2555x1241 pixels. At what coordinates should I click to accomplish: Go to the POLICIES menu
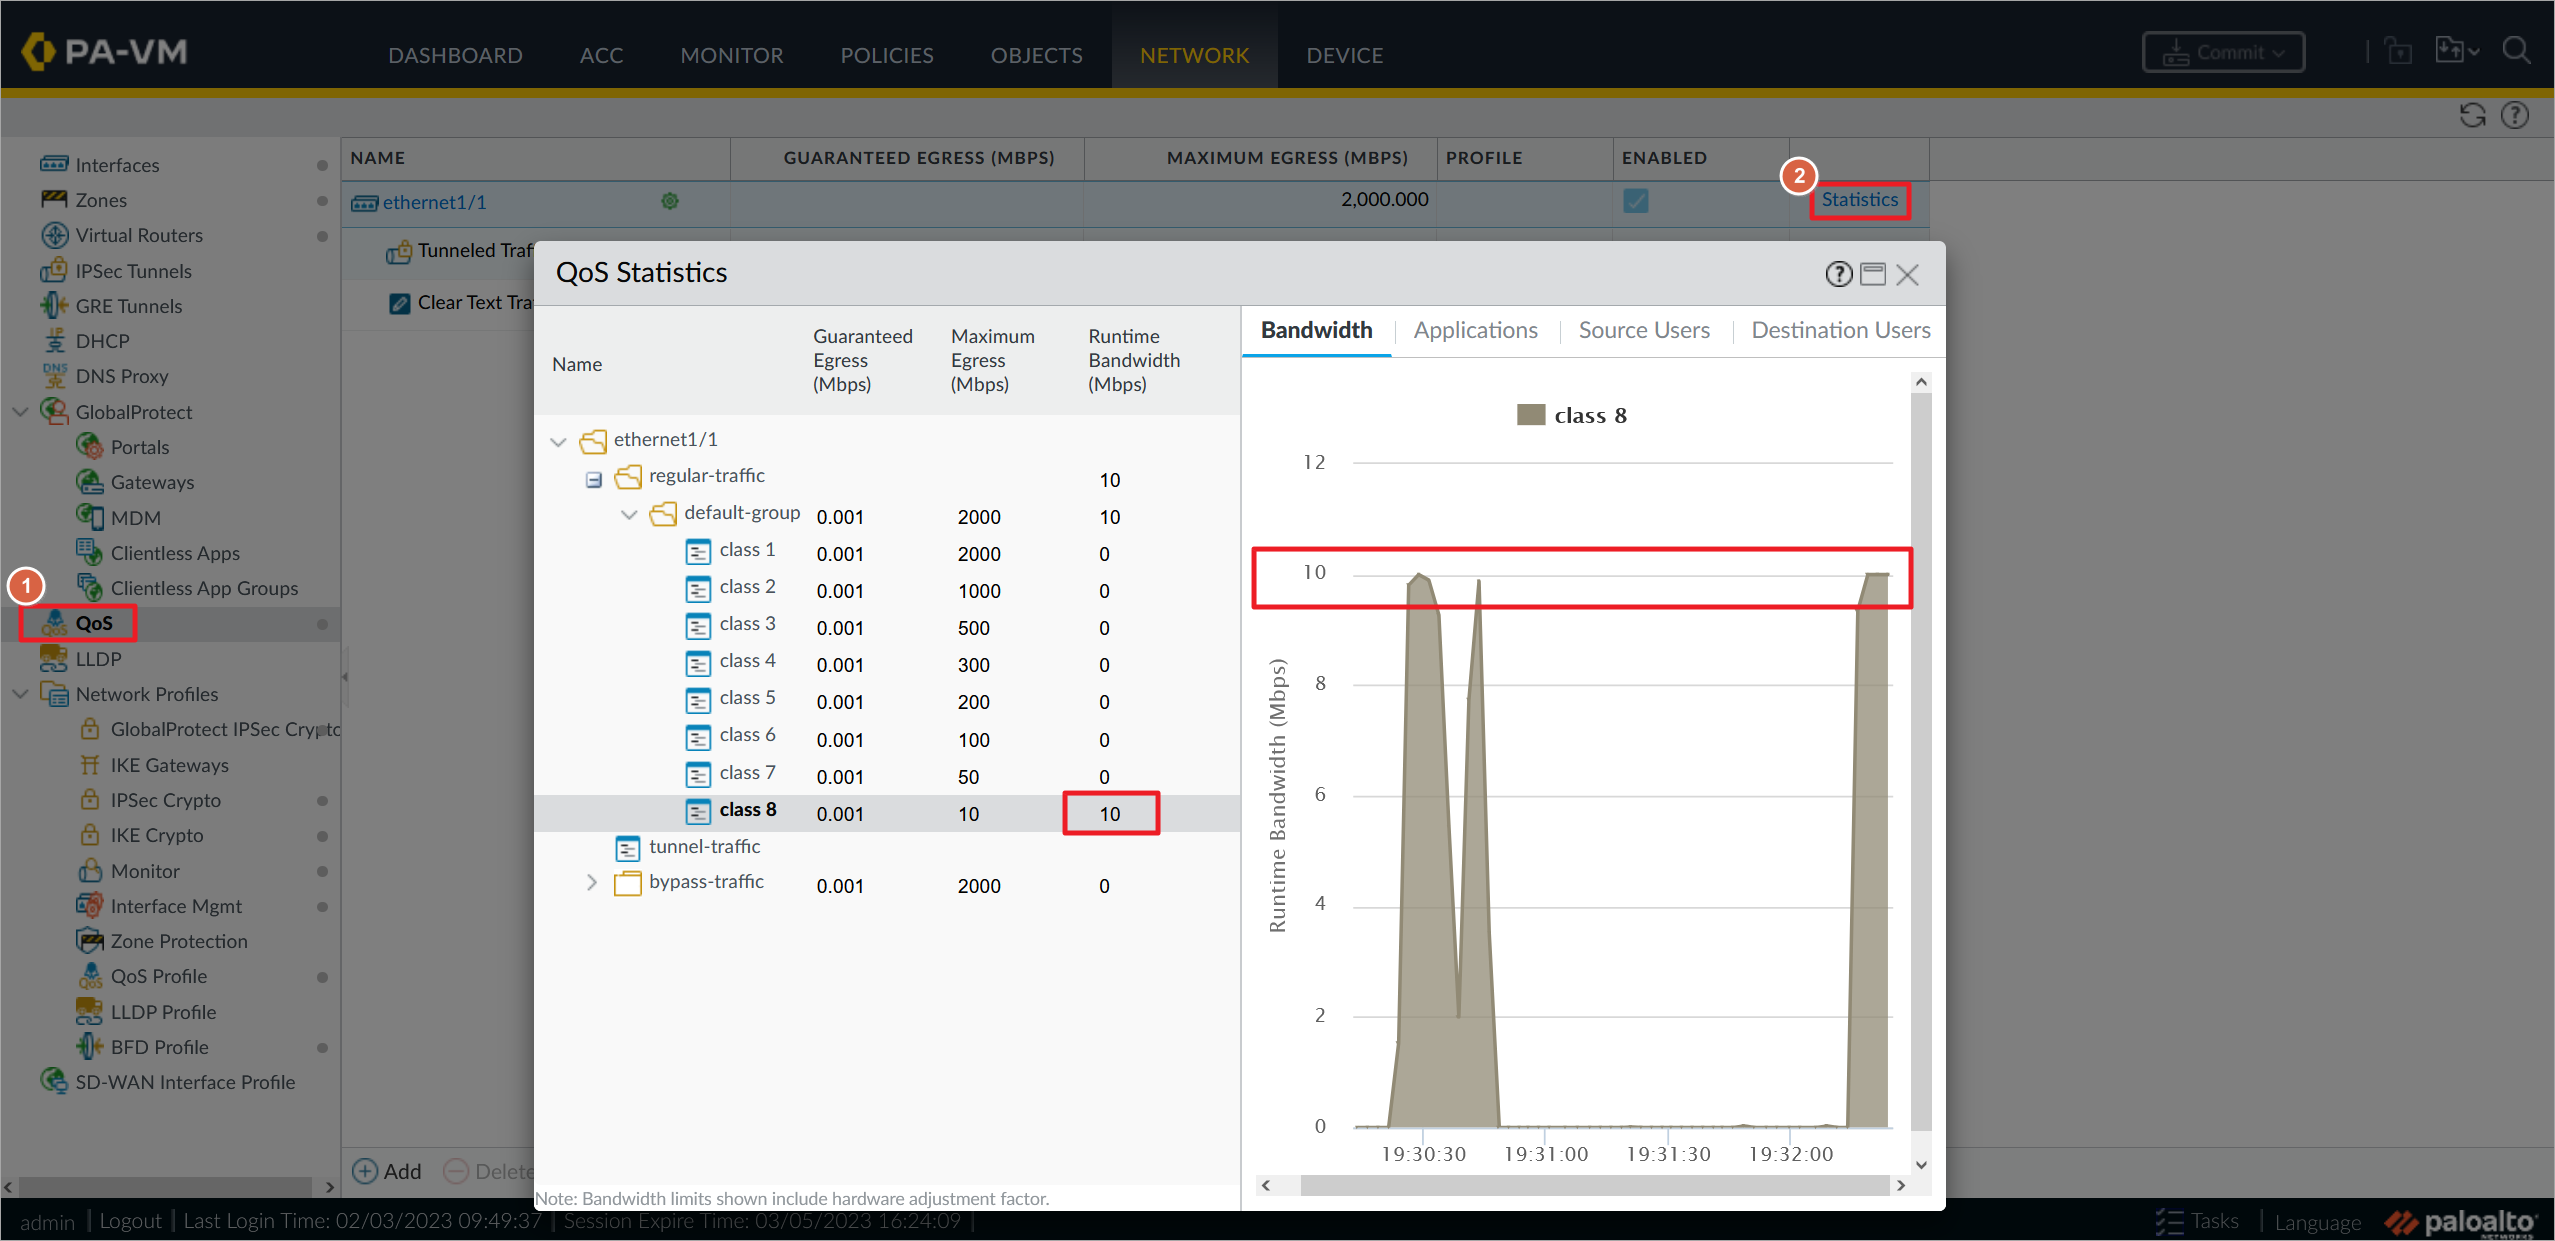(x=886, y=55)
